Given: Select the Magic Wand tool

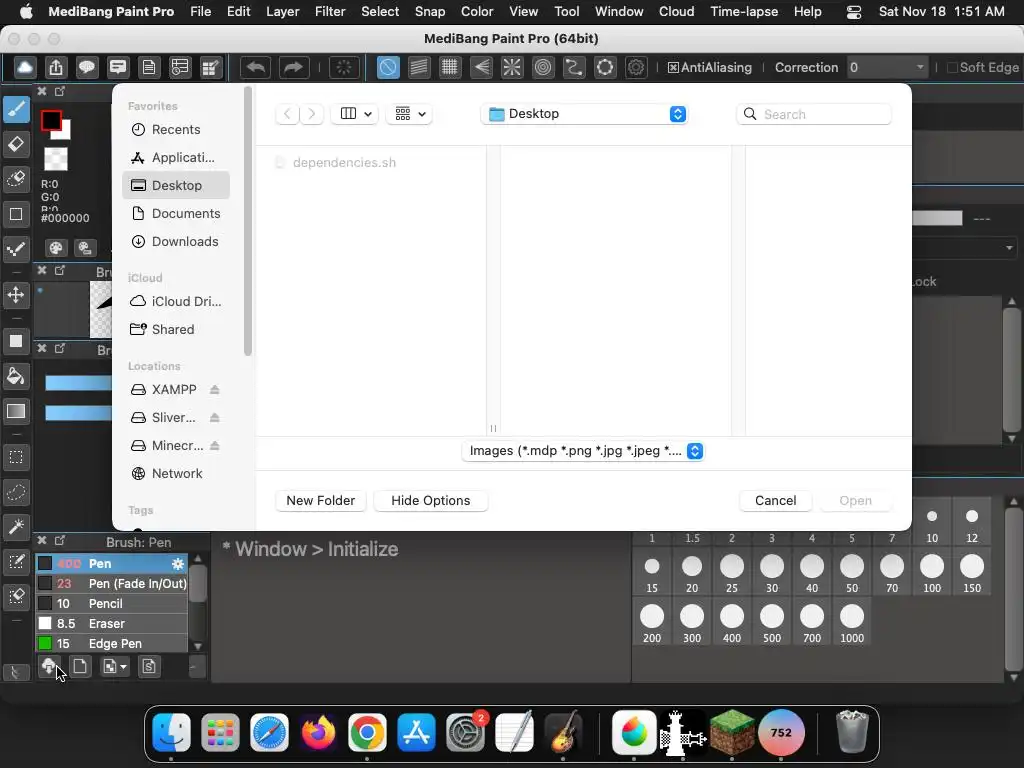Looking at the screenshot, I should pos(16,526).
